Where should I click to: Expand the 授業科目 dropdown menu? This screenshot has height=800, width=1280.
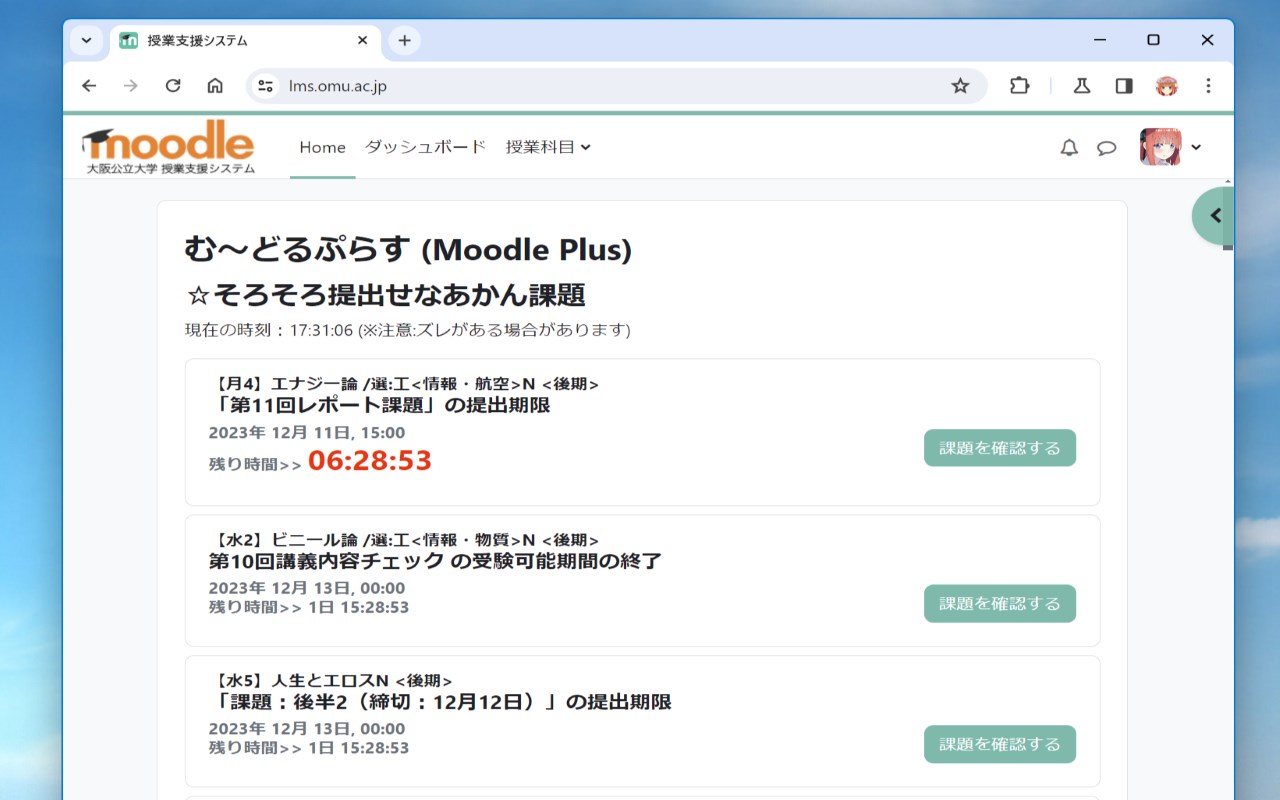pyautogui.click(x=548, y=147)
